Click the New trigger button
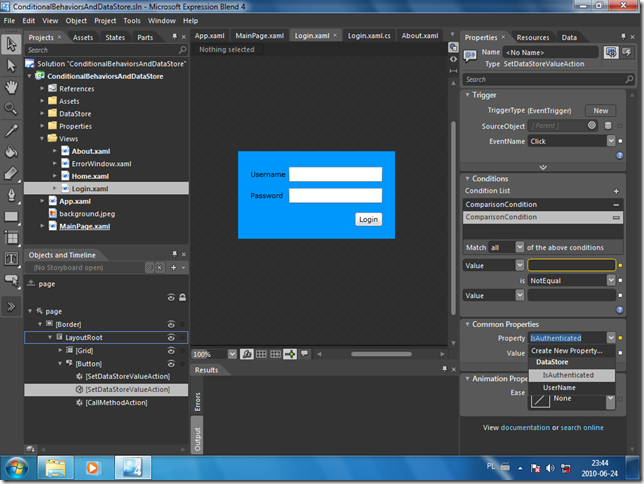This screenshot has height=484, width=644. click(601, 110)
